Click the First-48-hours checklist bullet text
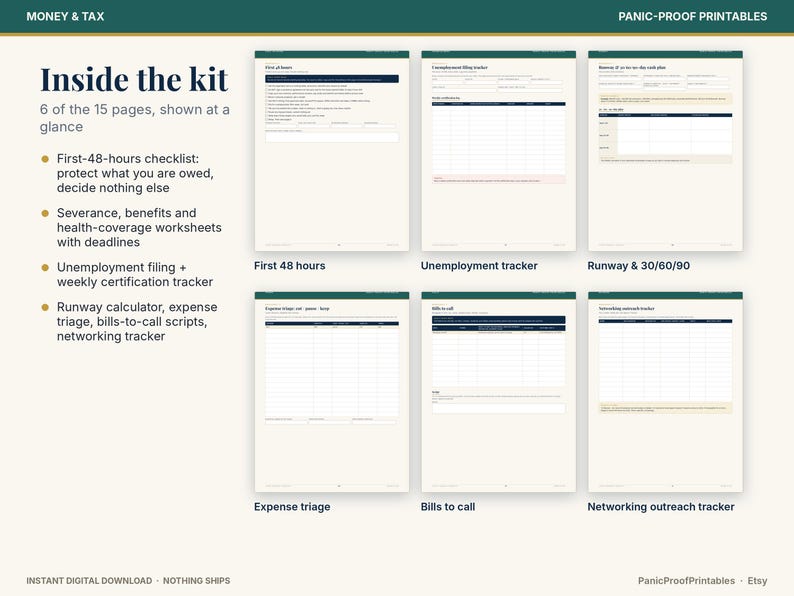Screen dimensions: 794x596 coord(135,173)
